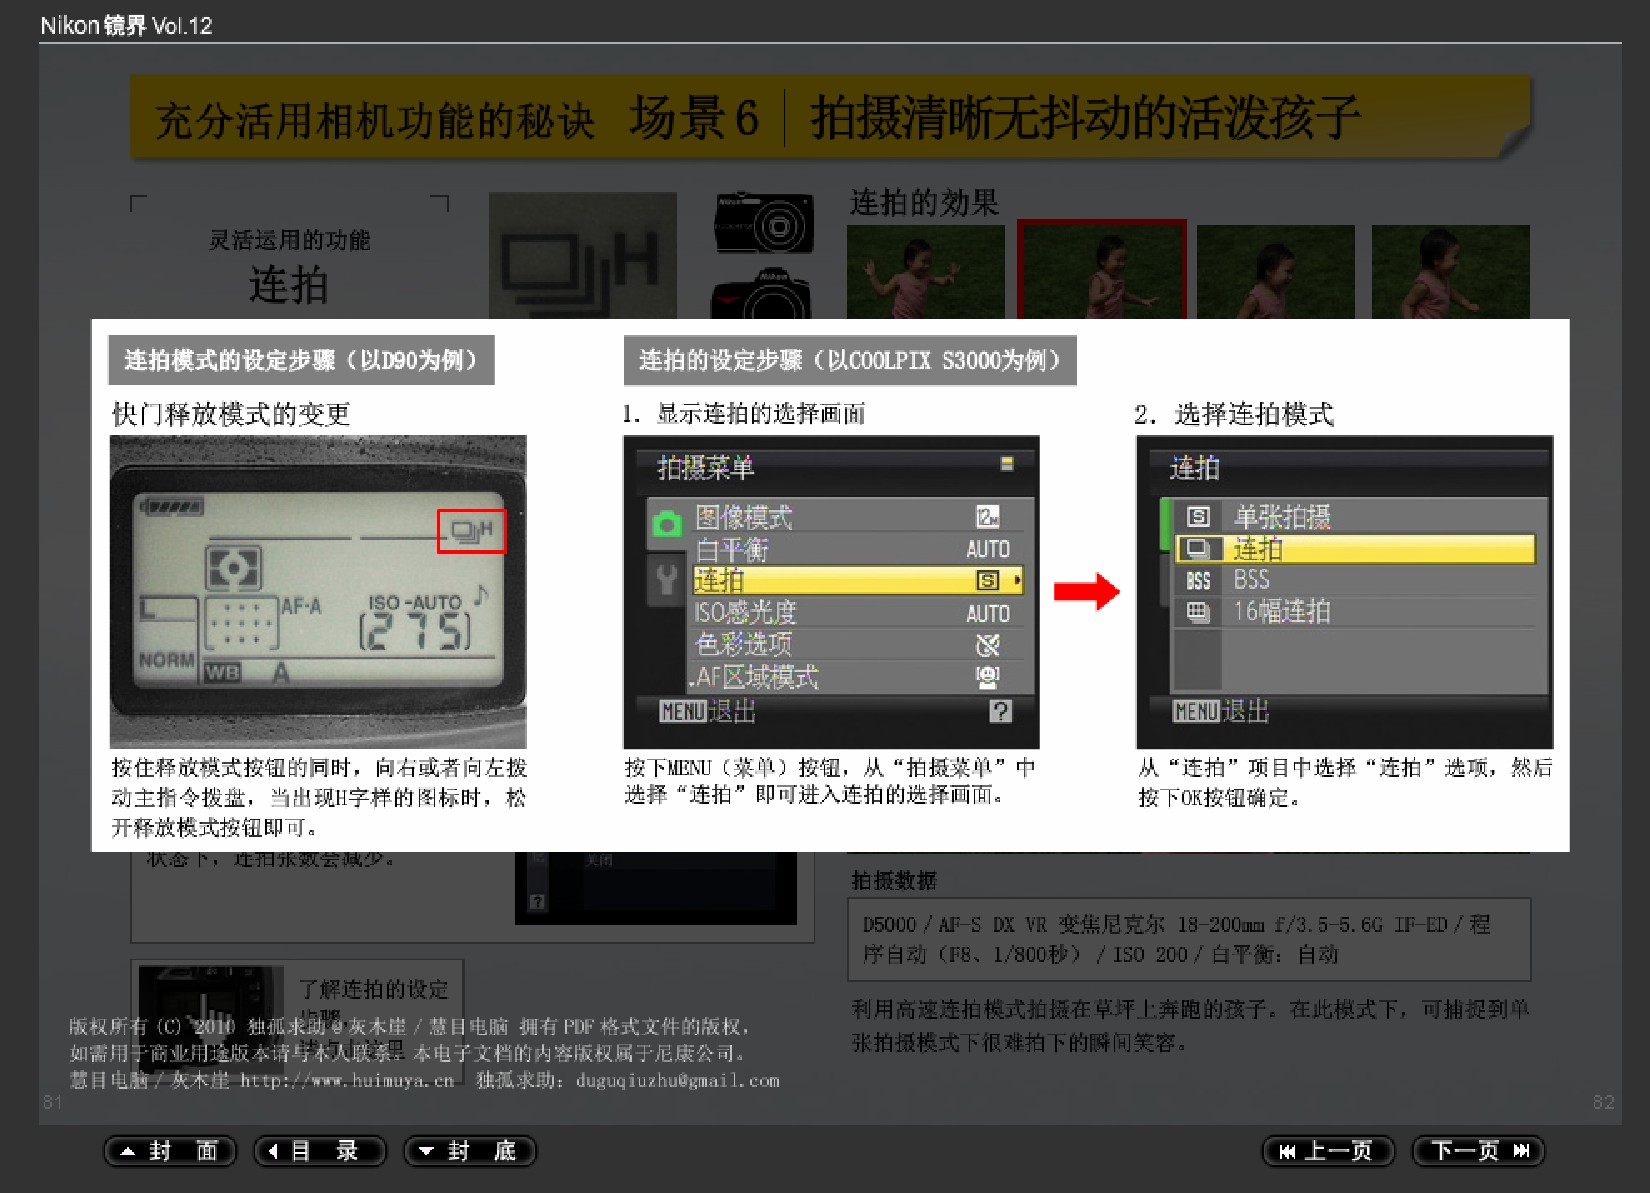Click the 图像模式 value icon
This screenshot has height=1193, width=1650.
(x=987, y=517)
